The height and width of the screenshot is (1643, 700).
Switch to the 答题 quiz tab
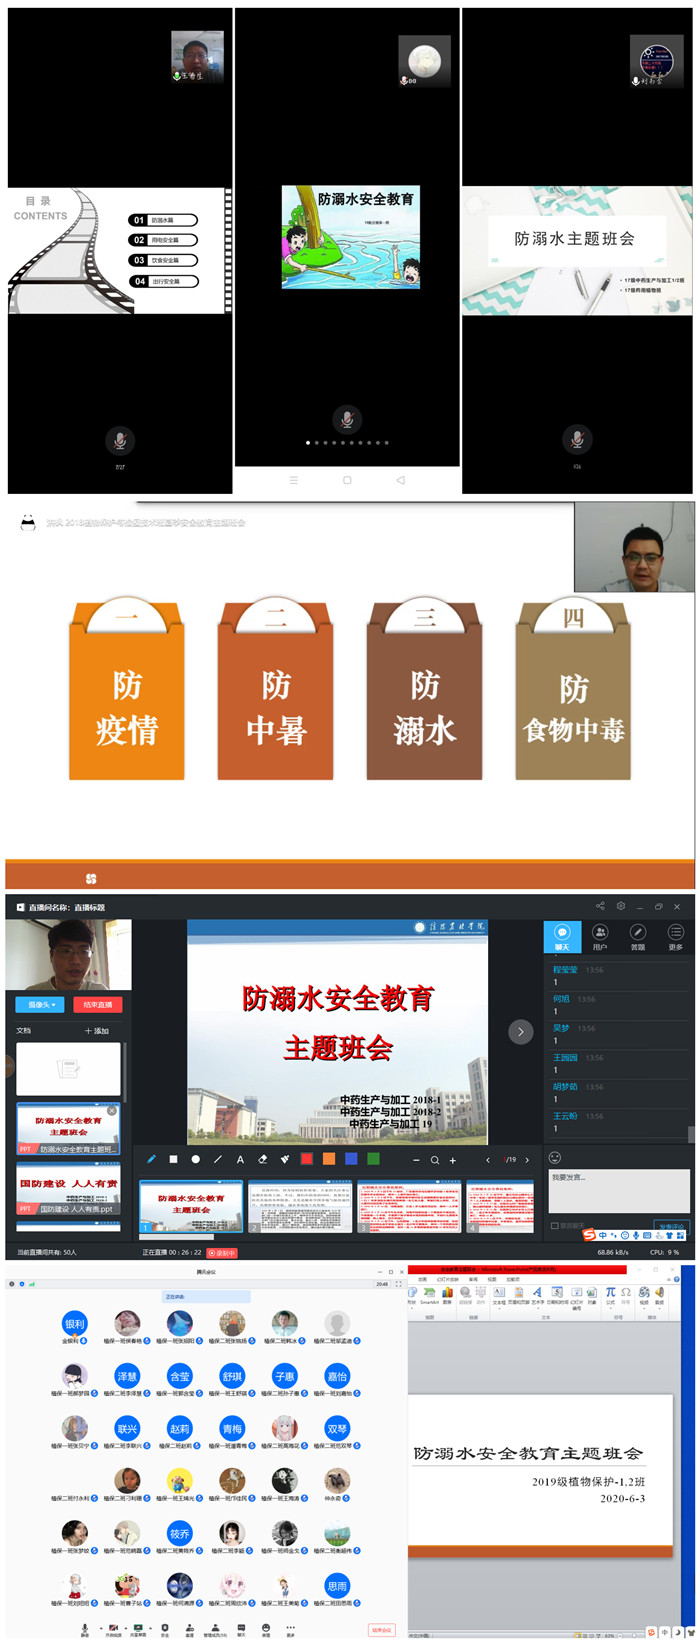pyautogui.click(x=638, y=937)
